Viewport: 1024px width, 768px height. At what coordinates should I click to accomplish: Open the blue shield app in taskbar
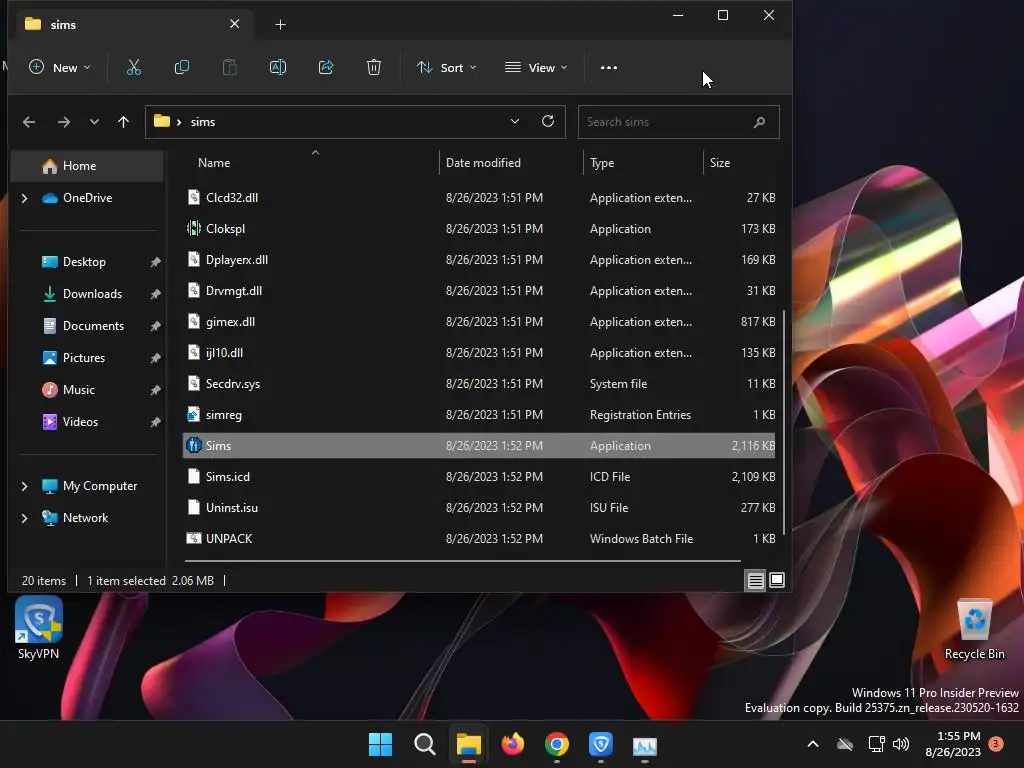(600, 744)
